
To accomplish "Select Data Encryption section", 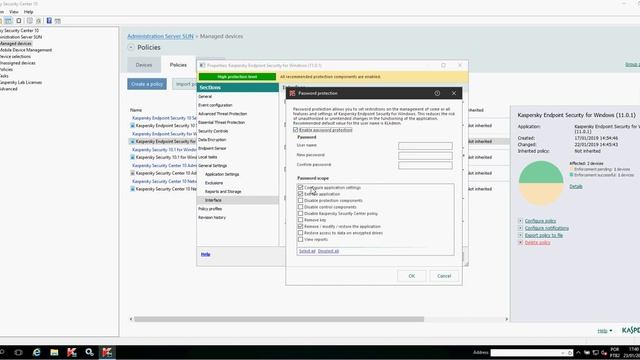I will click(x=212, y=140).
